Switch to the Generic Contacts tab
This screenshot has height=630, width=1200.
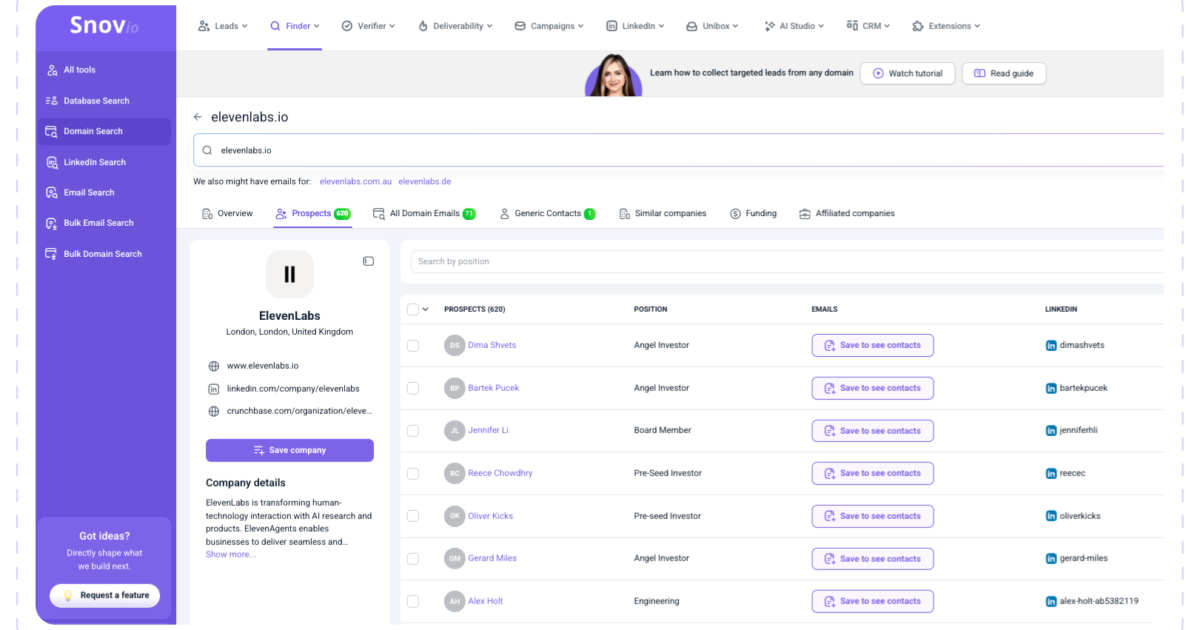[x=547, y=213]
